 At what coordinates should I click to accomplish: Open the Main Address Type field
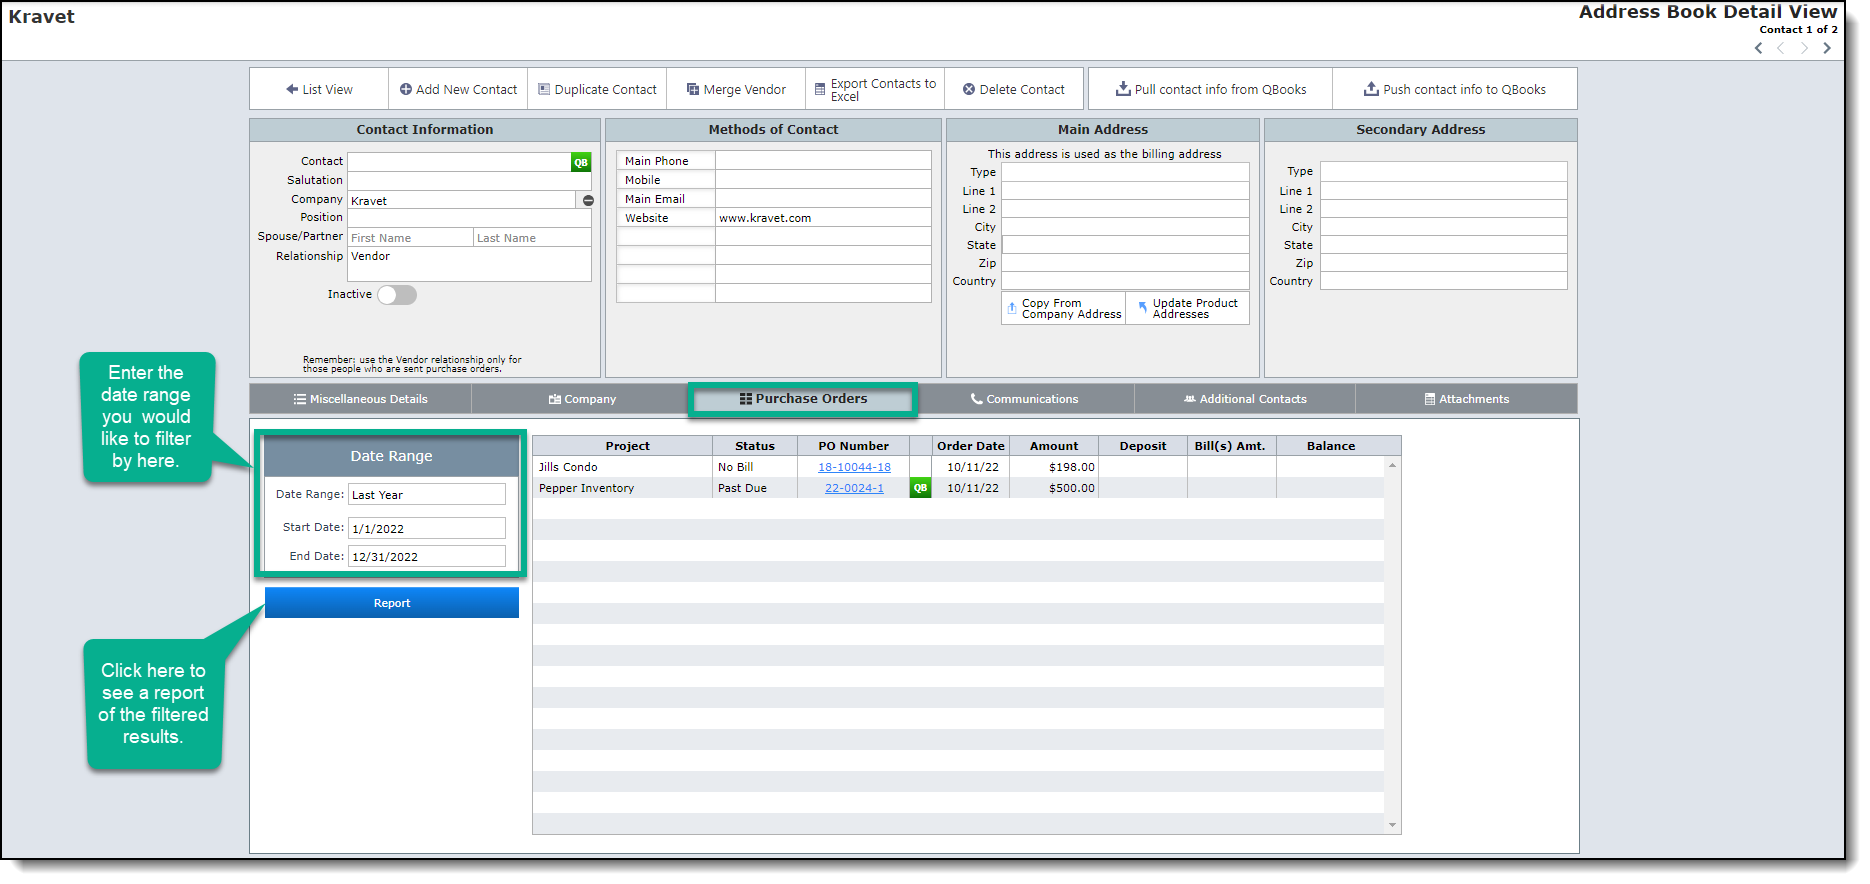coord(1125,172)
